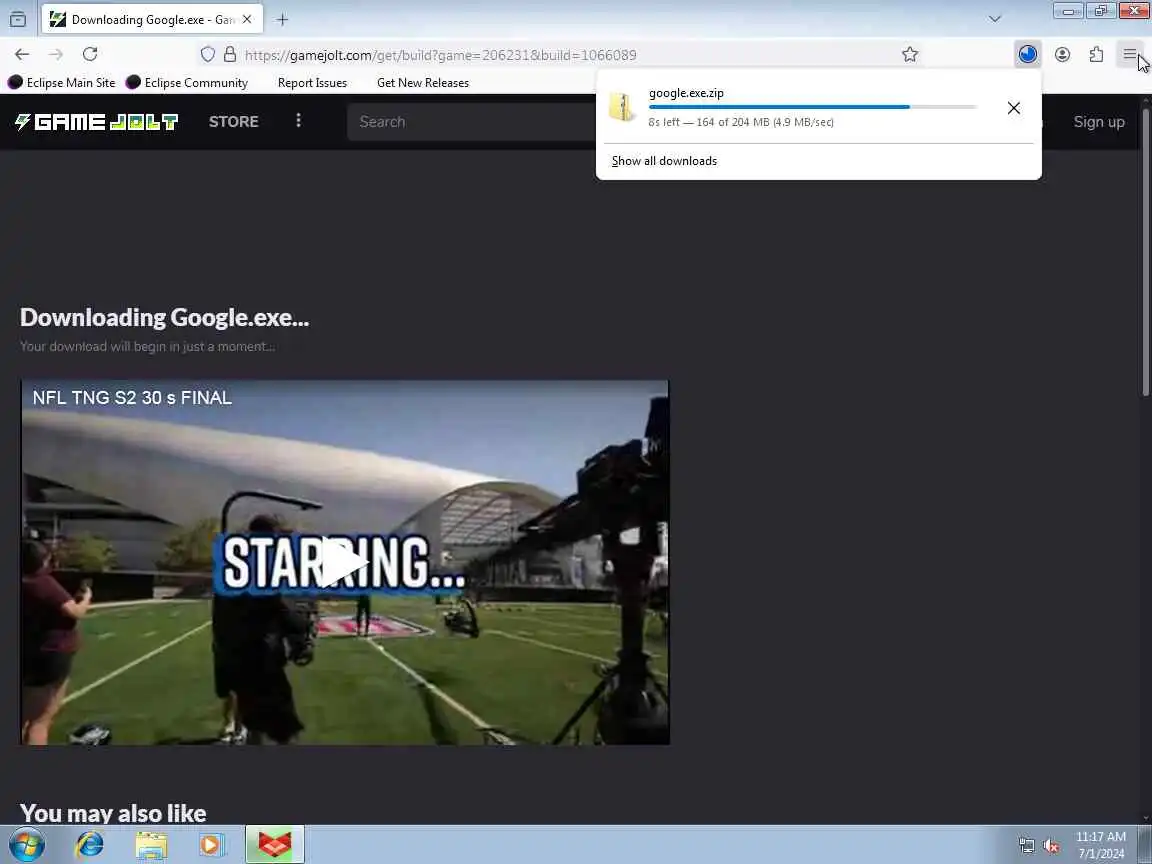Open Windows Media Player from taskbar
Image resolution: width=1152 pixels, height=864 pixels.
212,845
